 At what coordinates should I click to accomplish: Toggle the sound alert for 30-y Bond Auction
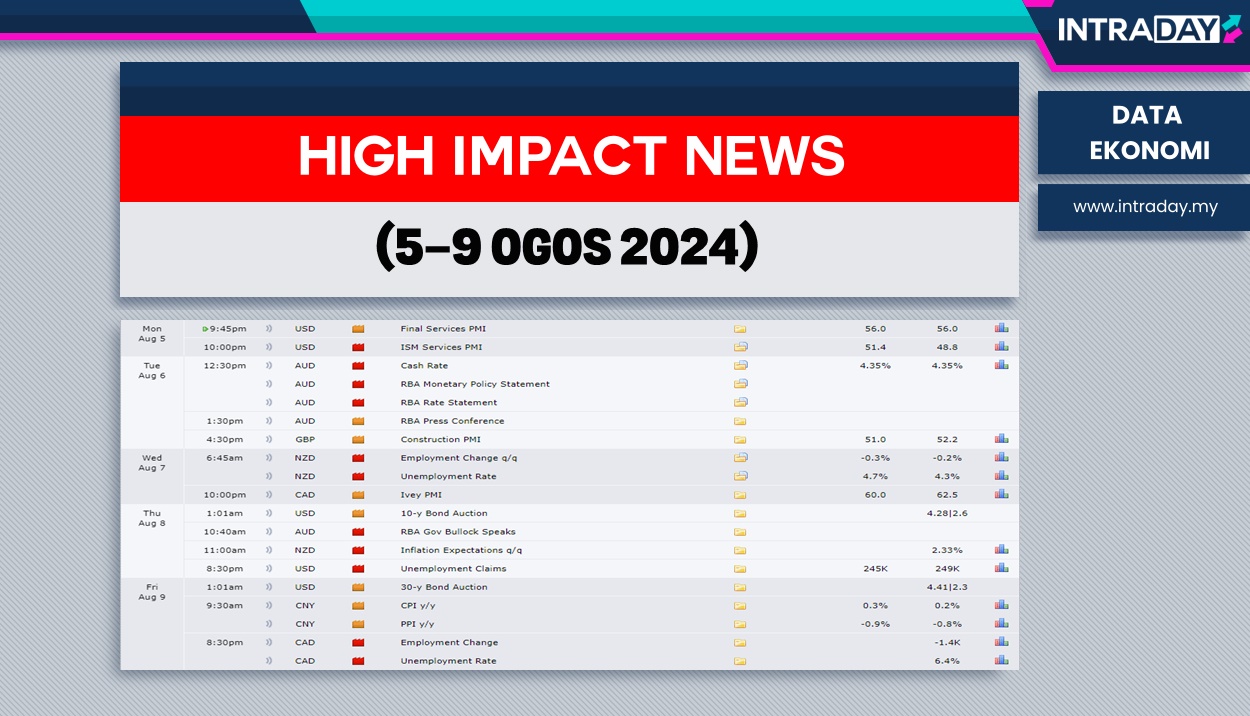(267, 587)
